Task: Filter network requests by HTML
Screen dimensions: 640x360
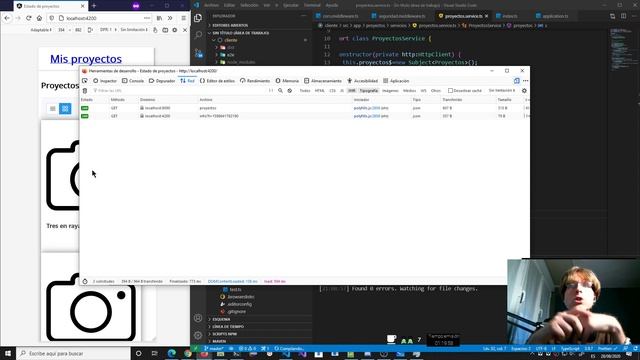Action: [320, 91]
